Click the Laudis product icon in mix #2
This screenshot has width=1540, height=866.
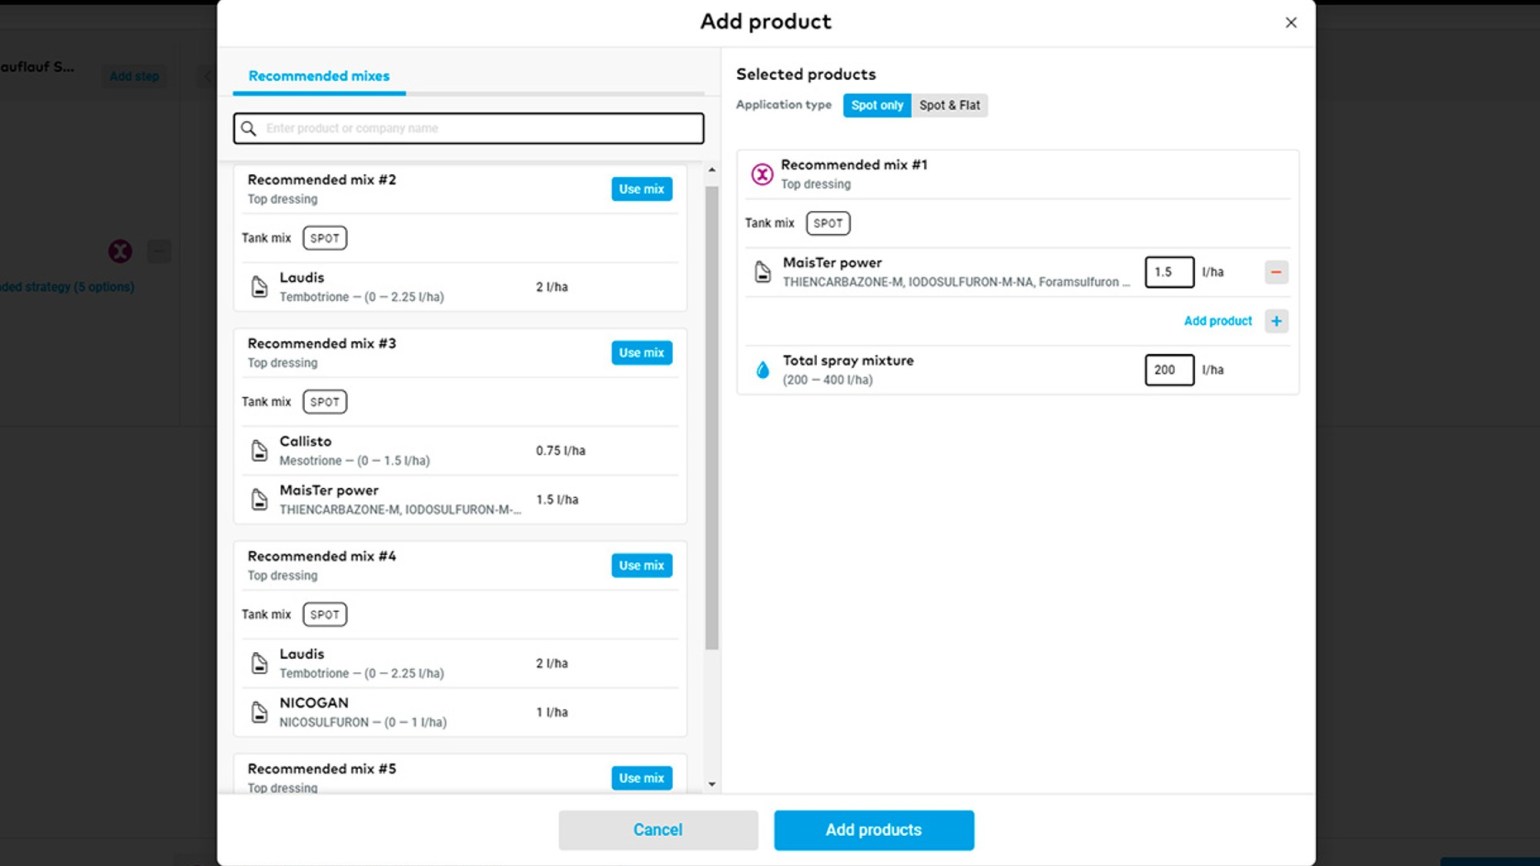(259, 287)
